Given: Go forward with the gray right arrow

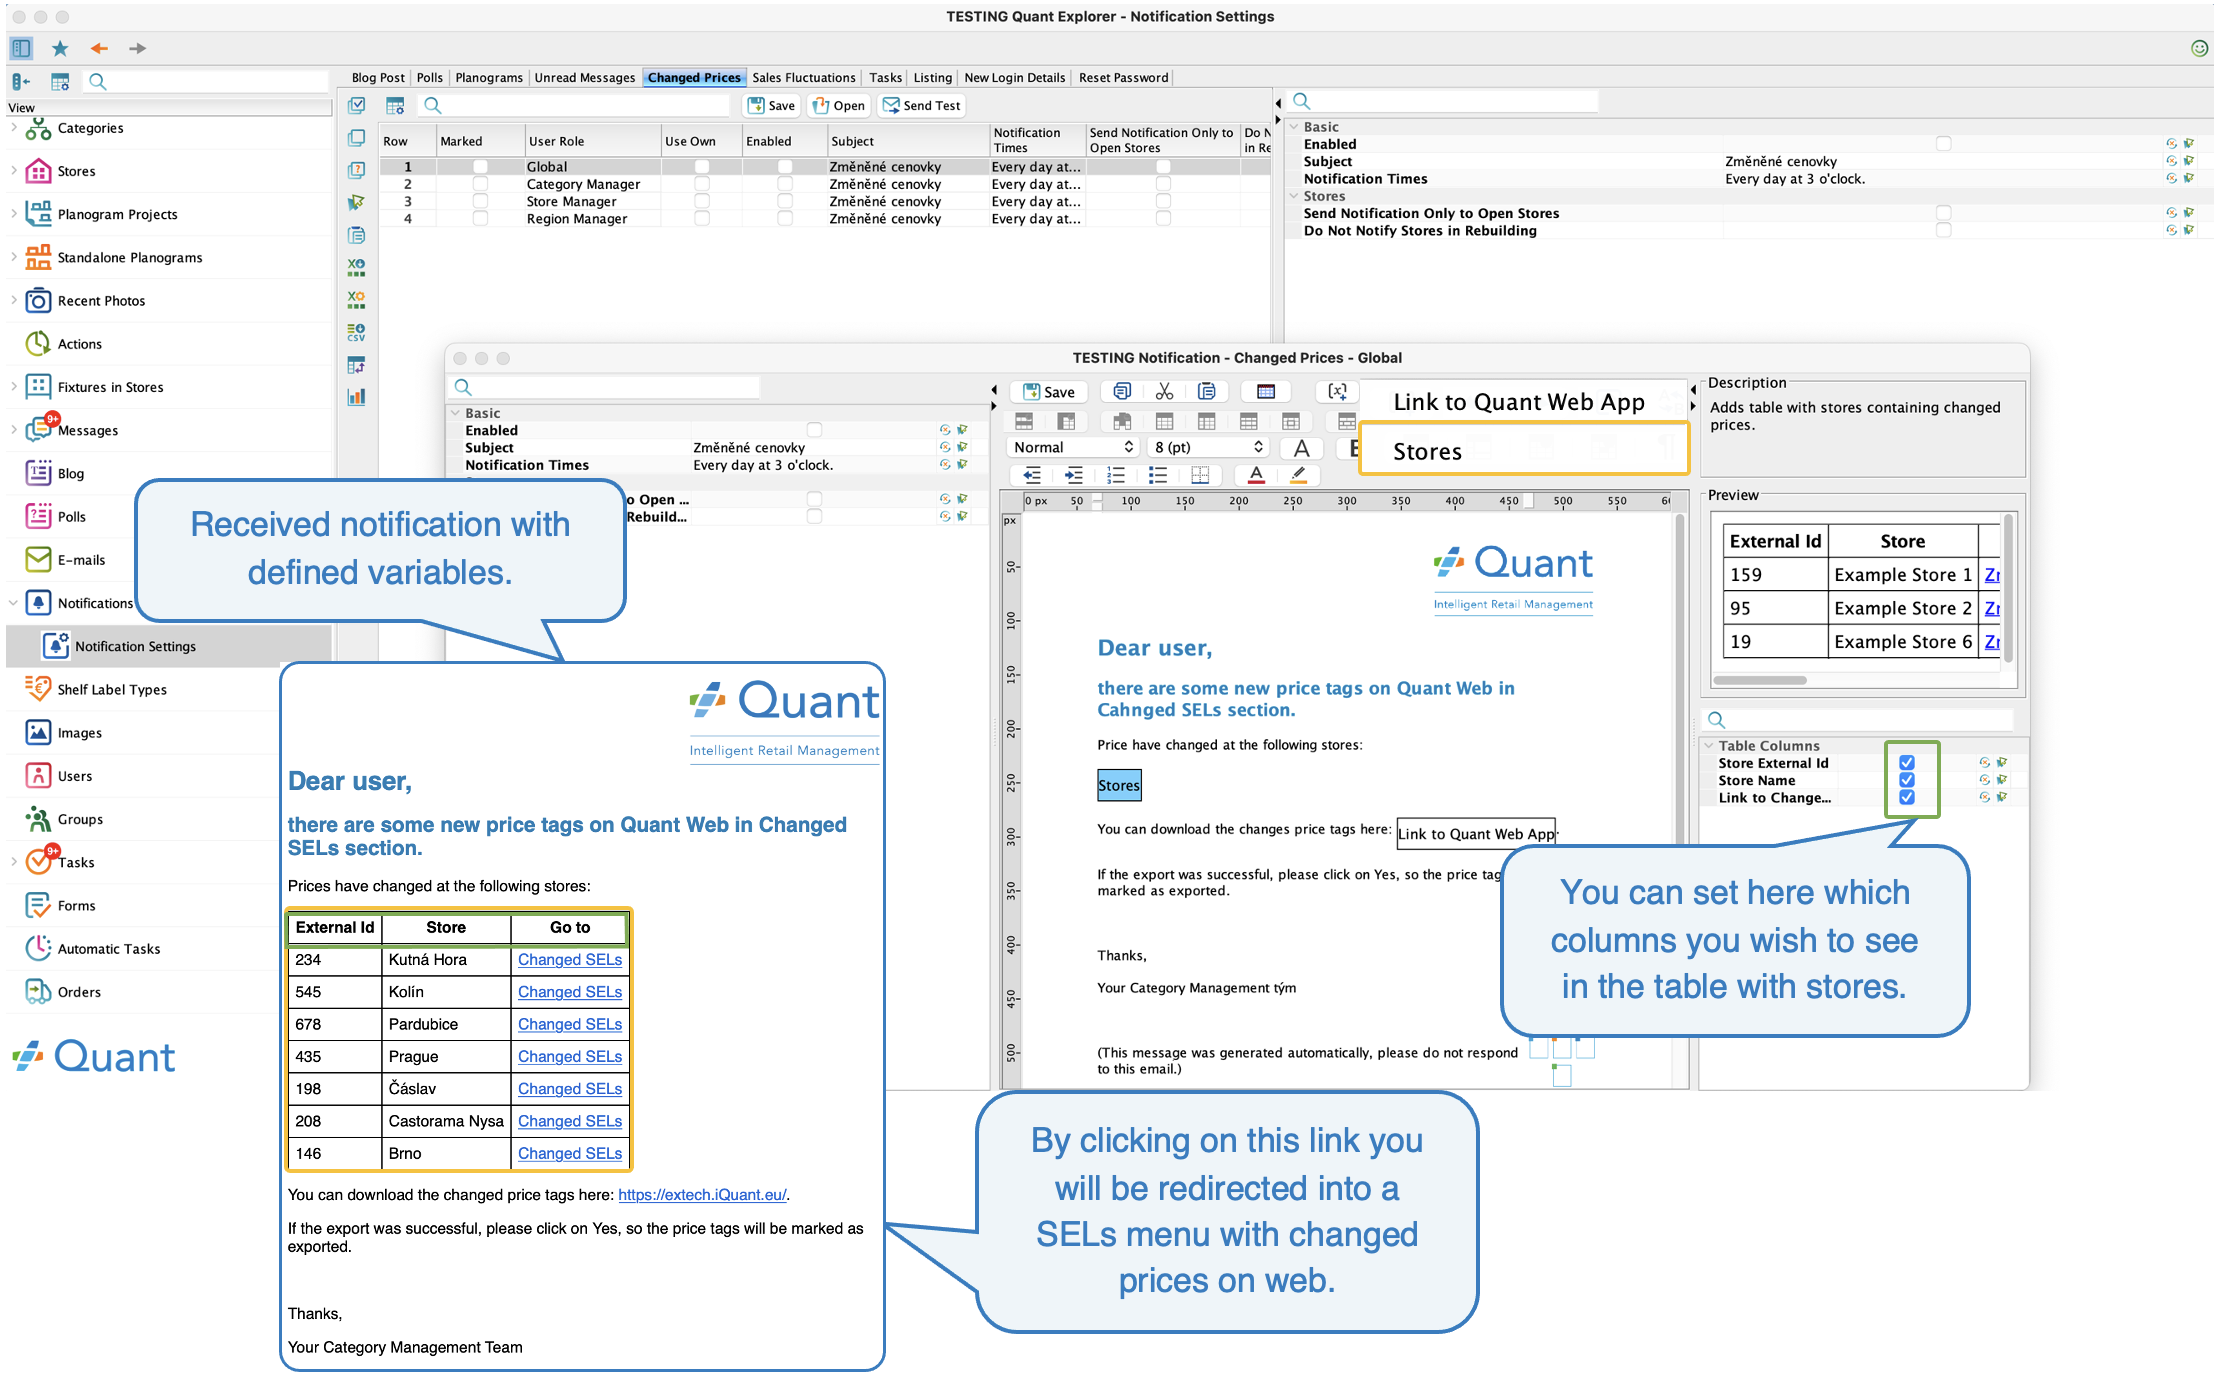Looking at the screenshot, I should click(137, 48).
